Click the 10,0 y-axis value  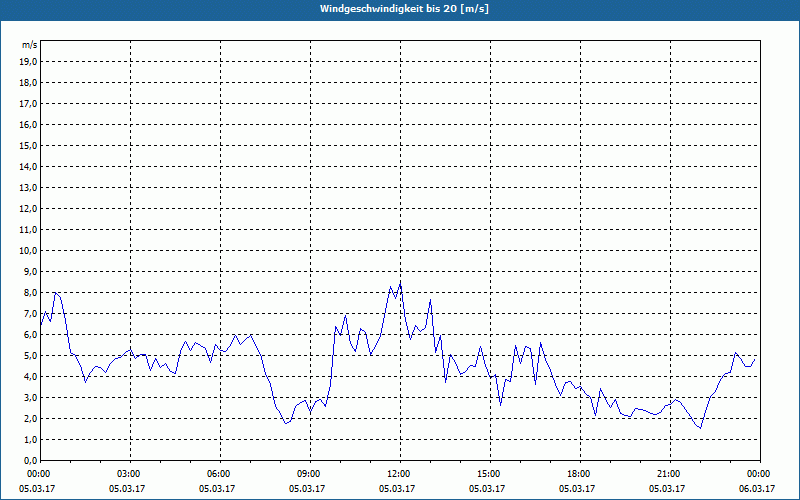click(28, 251)
